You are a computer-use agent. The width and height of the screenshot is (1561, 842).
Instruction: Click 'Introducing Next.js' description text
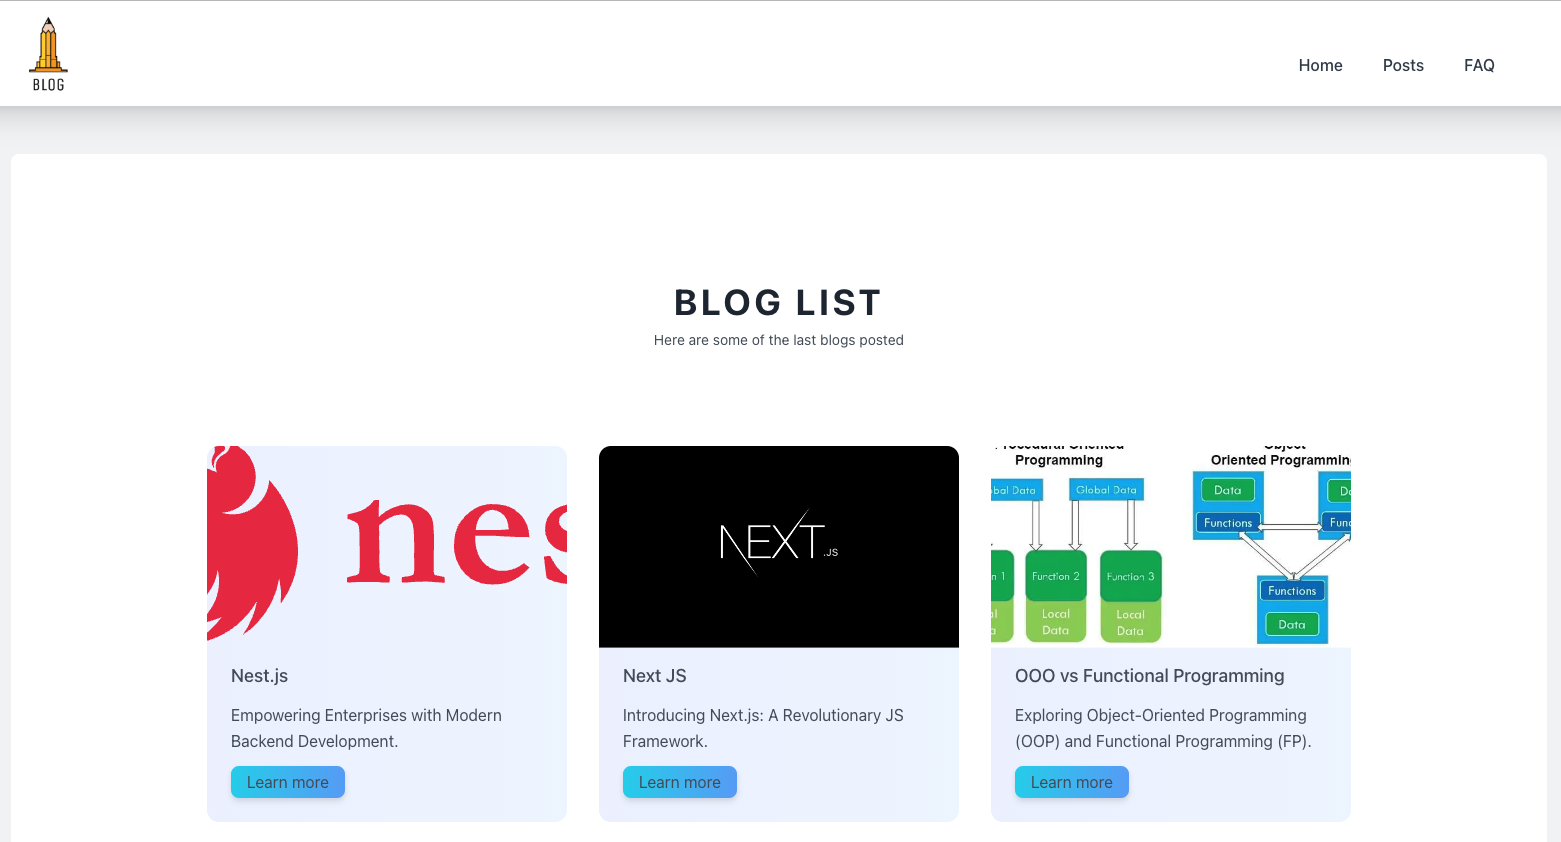[x=763, y=728]
